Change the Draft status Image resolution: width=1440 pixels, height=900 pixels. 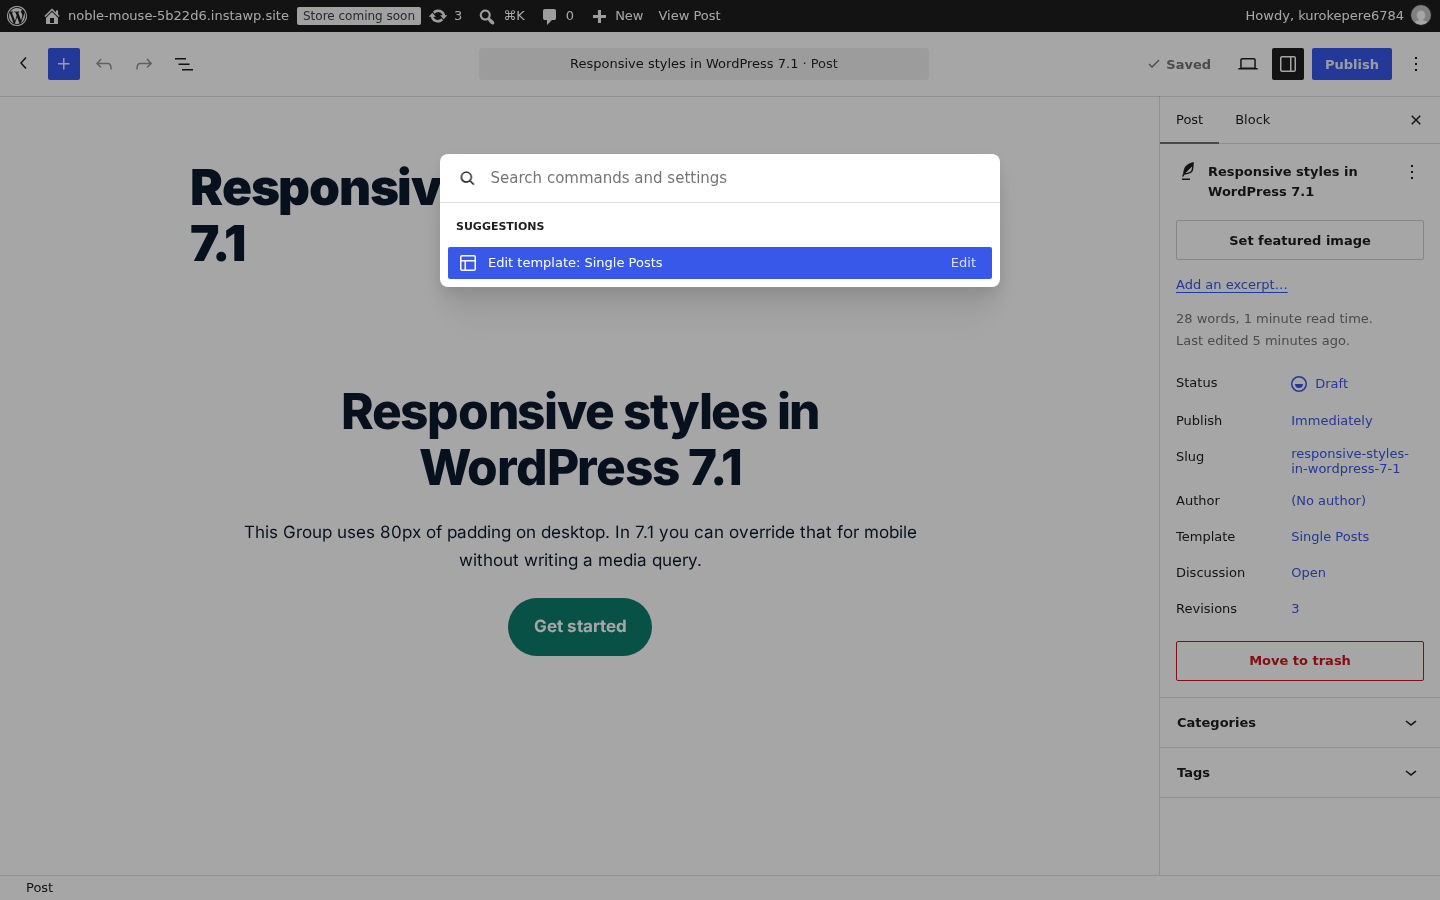pos(1320,384)
